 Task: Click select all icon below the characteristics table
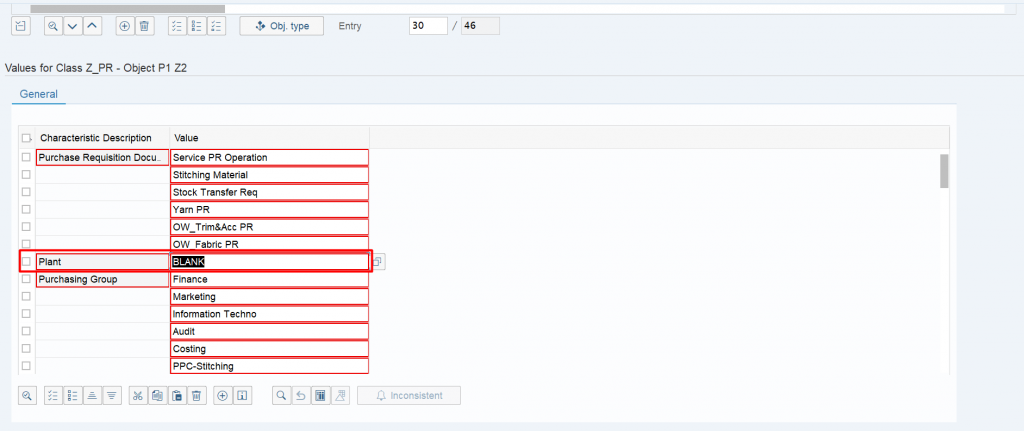(53, 395)
